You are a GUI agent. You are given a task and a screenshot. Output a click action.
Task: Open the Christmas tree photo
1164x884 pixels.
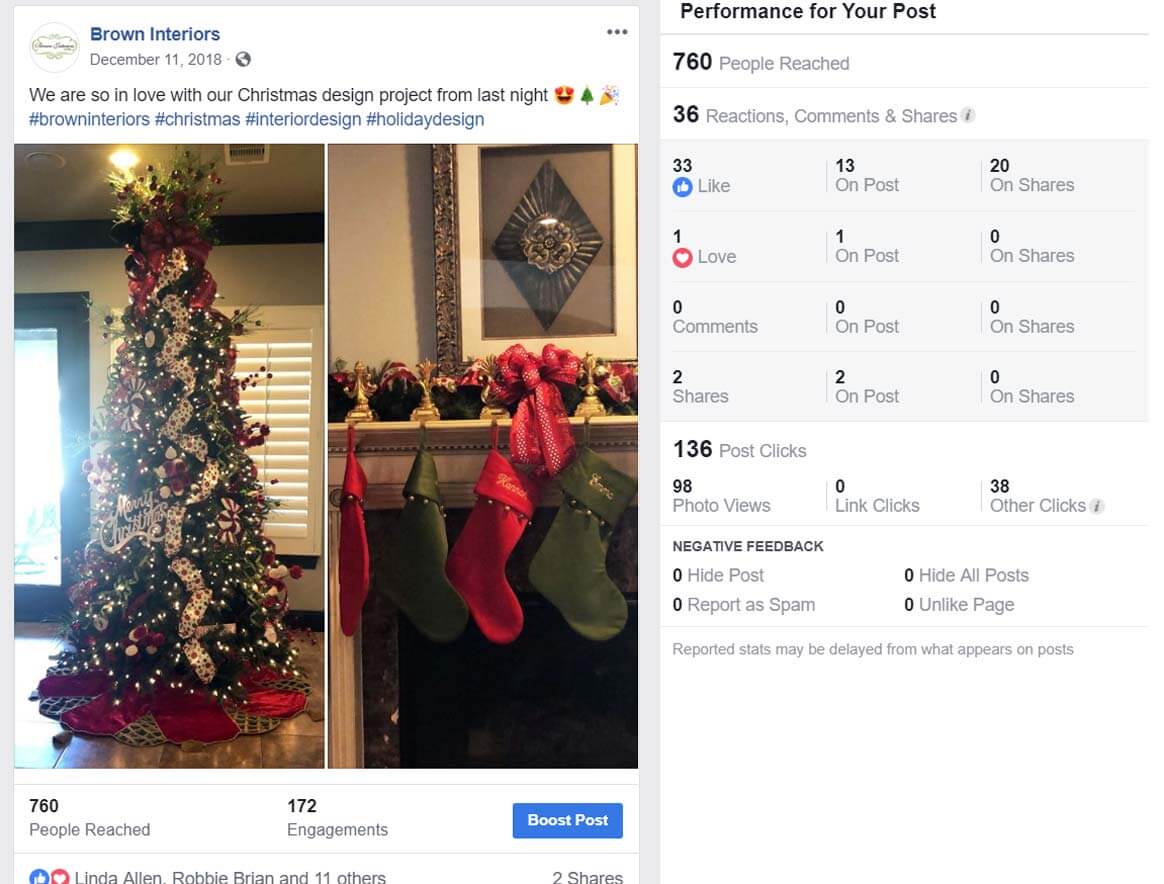(x=169, y=456)
